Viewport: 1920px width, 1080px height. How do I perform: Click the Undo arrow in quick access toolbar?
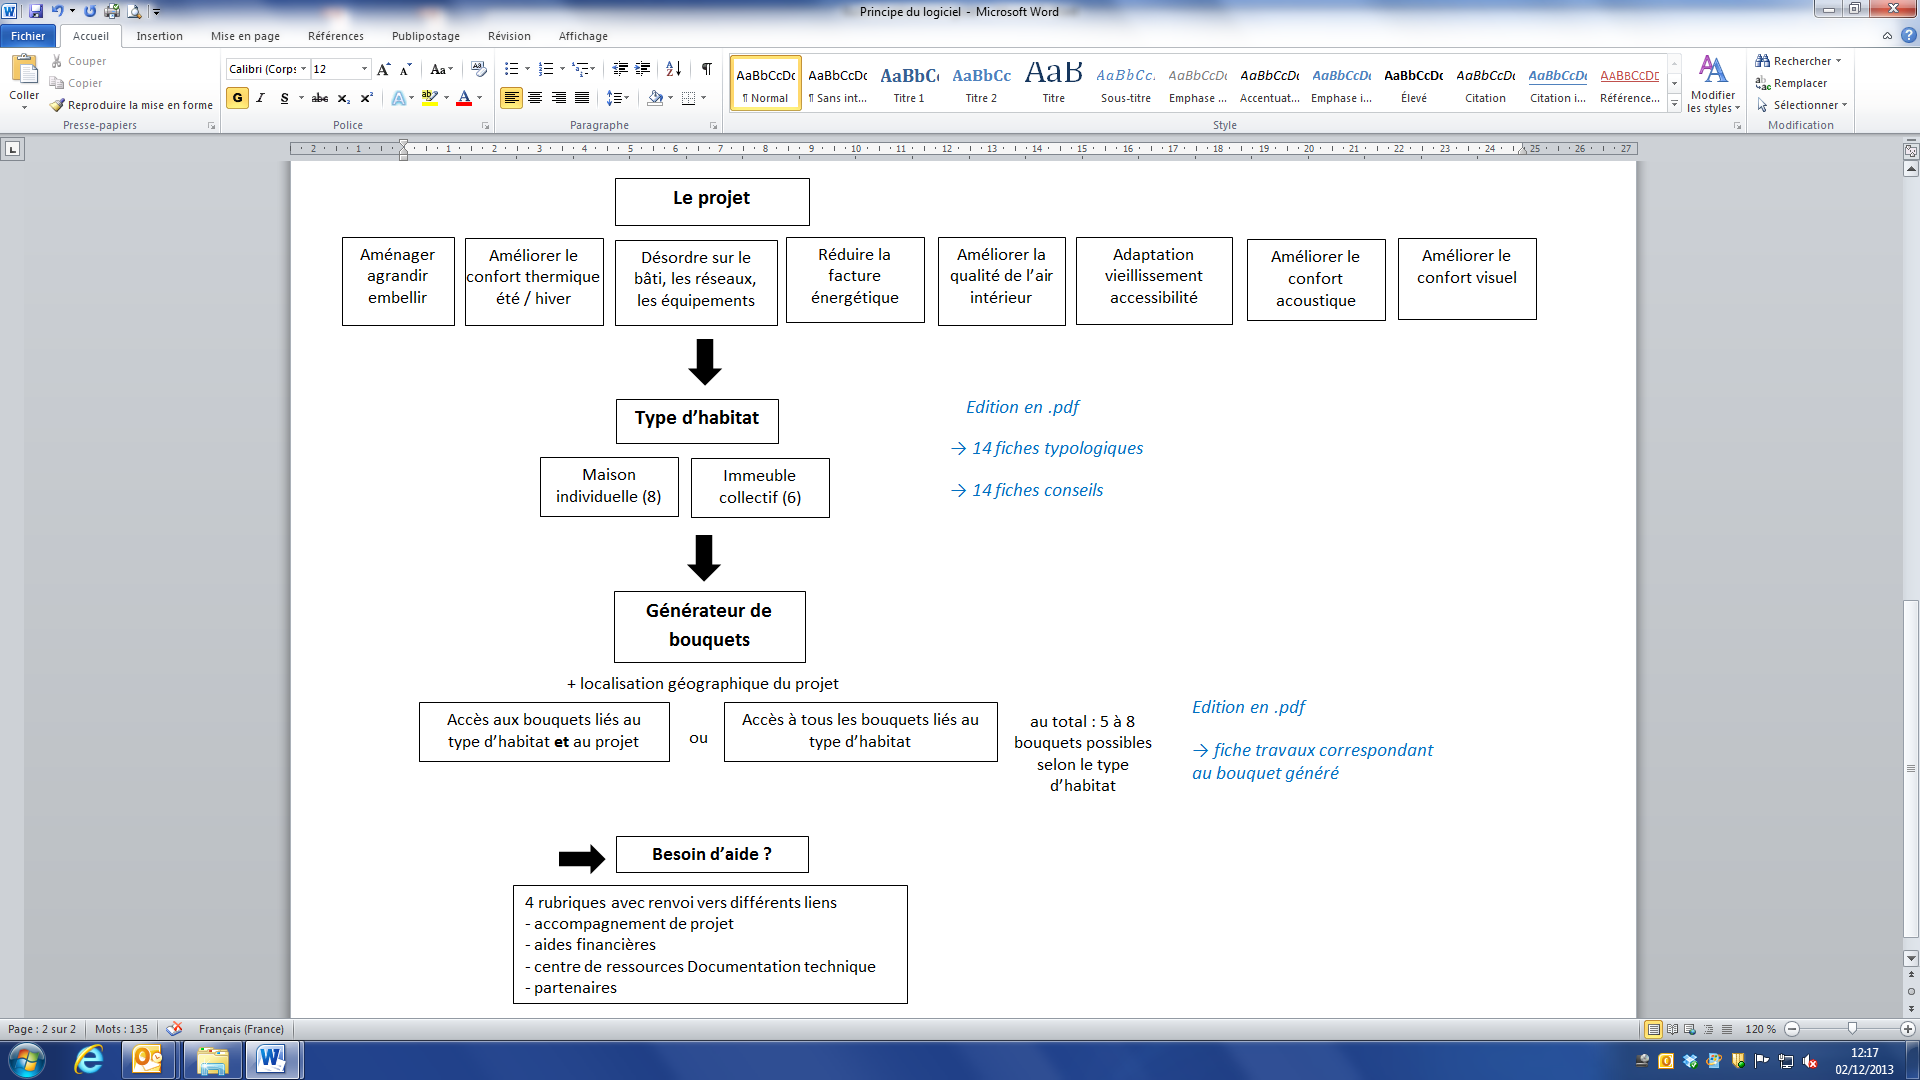coord(57,11)
